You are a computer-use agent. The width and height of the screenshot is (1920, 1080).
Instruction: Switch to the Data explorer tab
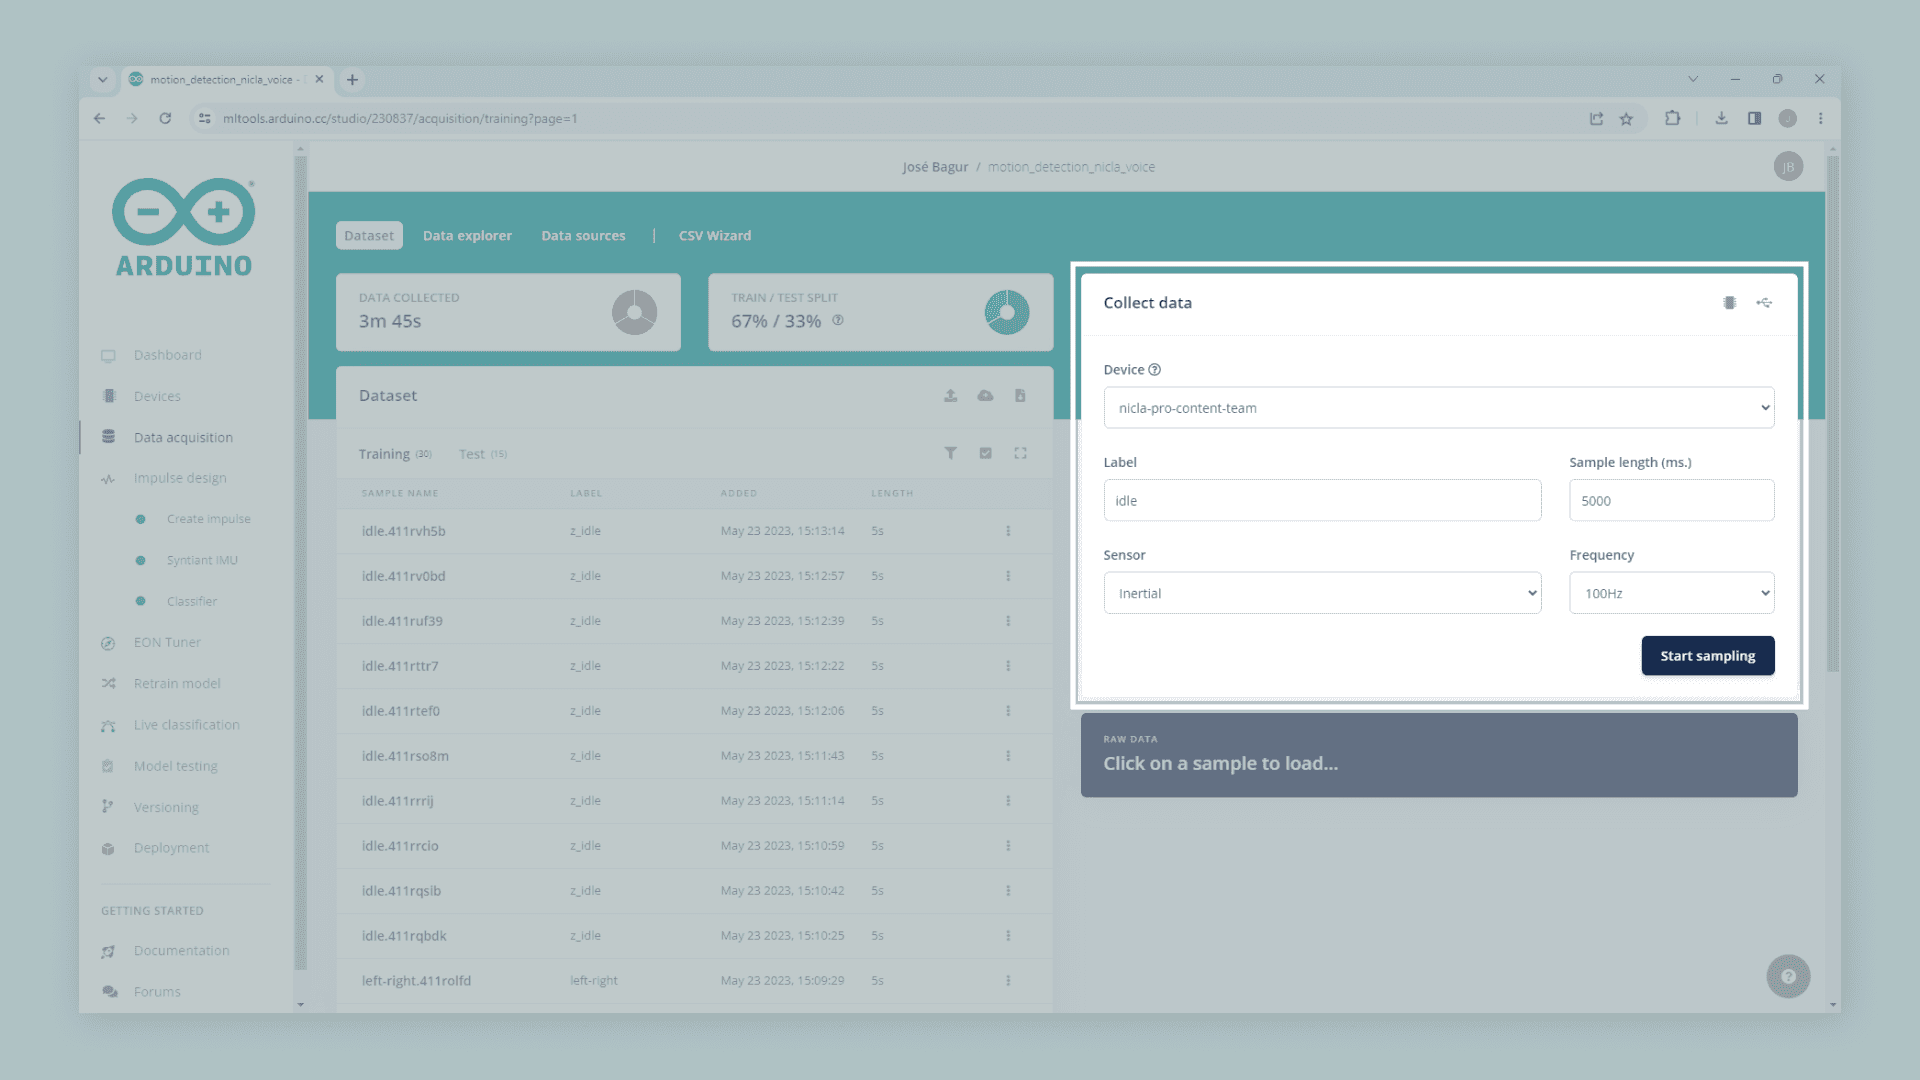pyautogui.click(x=467, y=236)
